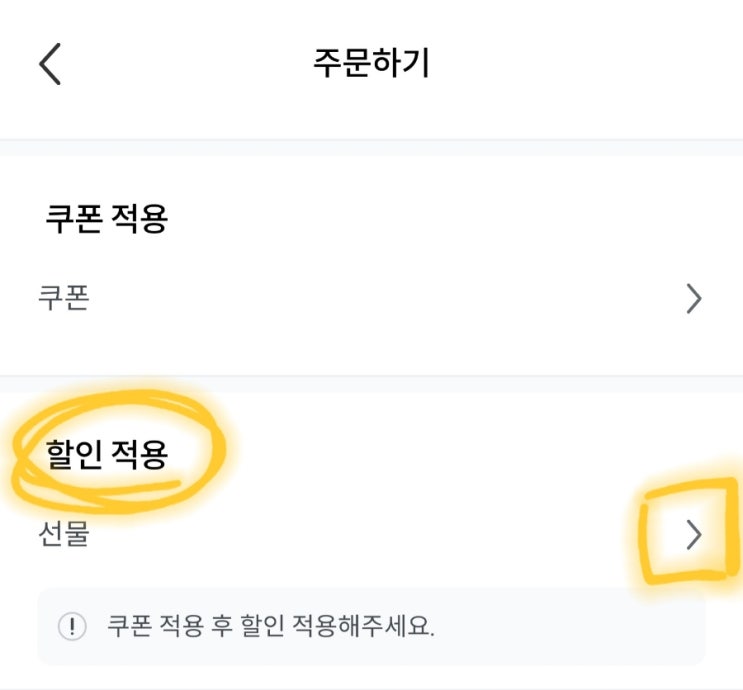743x690 pixels.
Task: Open the 쿠폰 row chevron
Action: (694, 299)
